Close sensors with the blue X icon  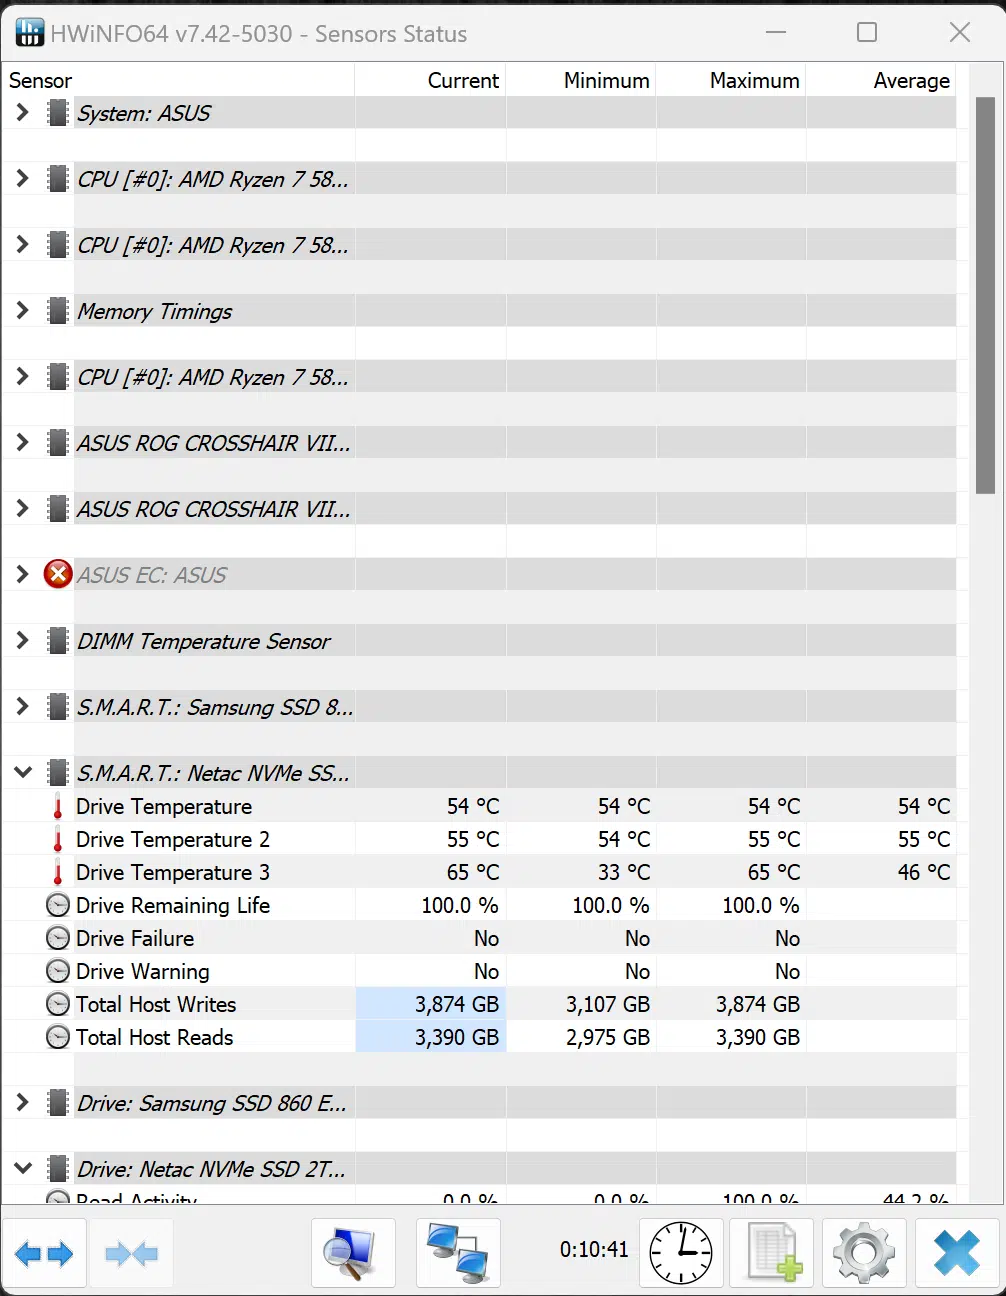[x=956, y=1253]
